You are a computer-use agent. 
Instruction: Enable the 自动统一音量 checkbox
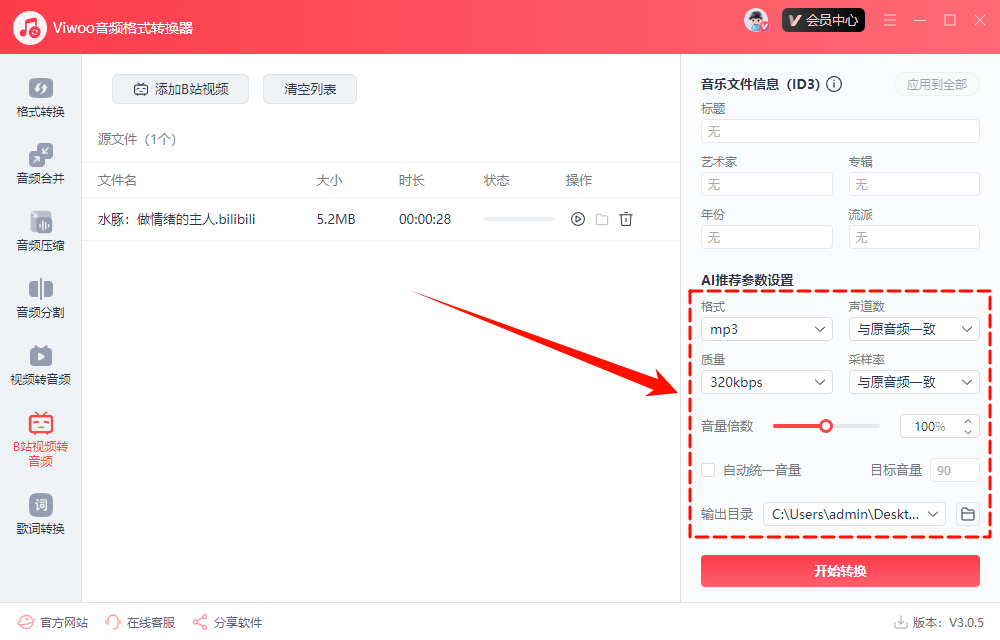708,469
